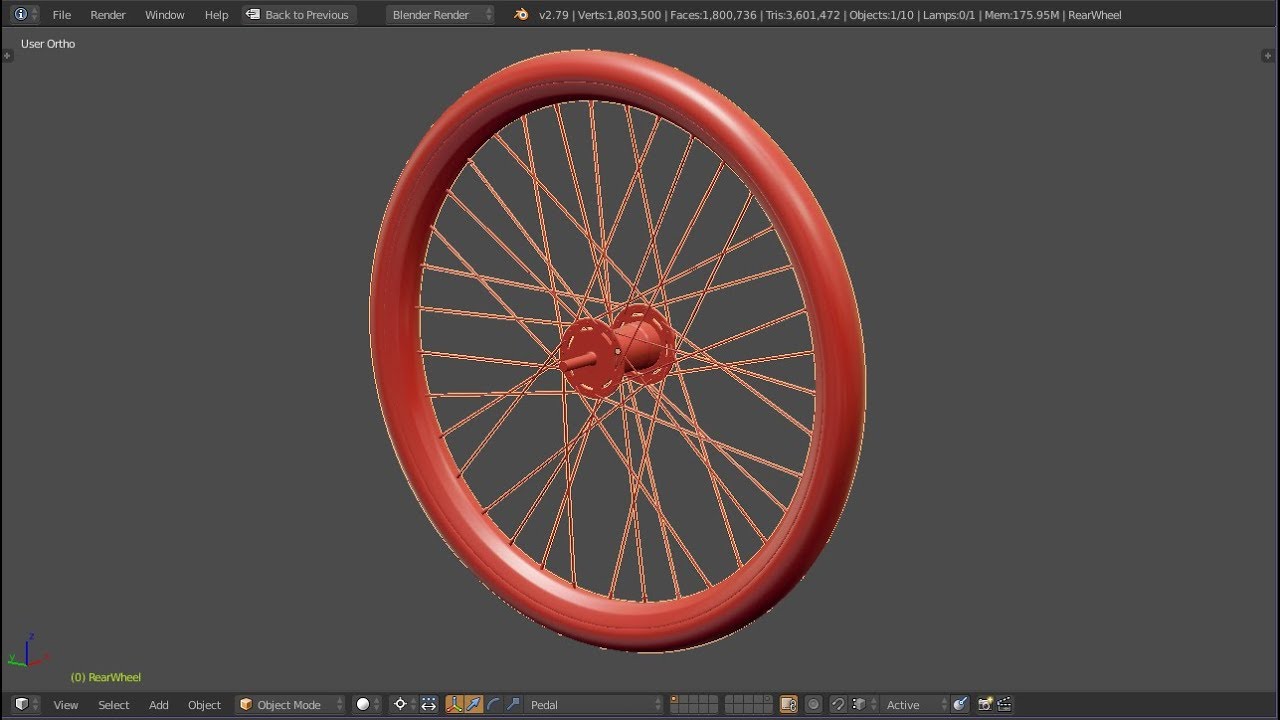Click the (0) RearWheel object label
This screenshot has height=720, width=1280.
(x=105, y=677)
